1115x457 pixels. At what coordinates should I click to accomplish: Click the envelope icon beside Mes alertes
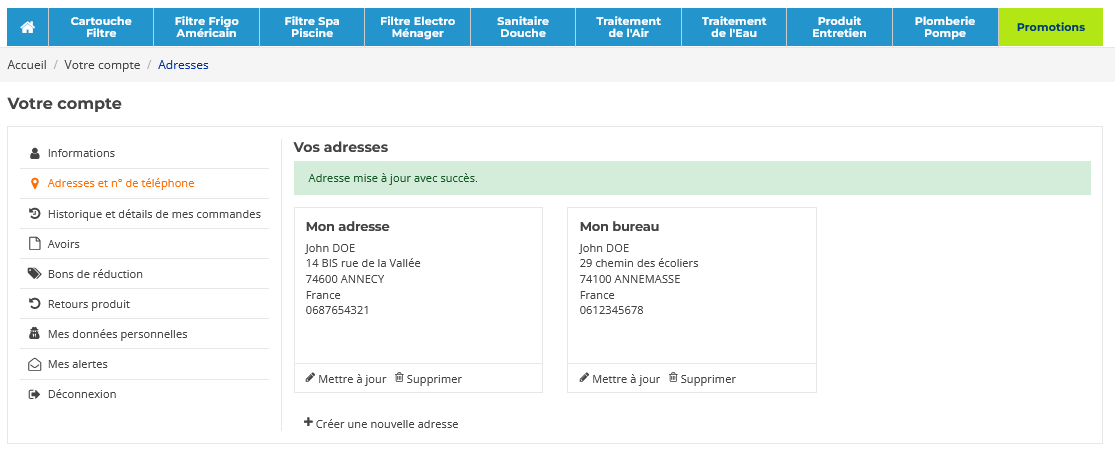(x=34, y=364)
